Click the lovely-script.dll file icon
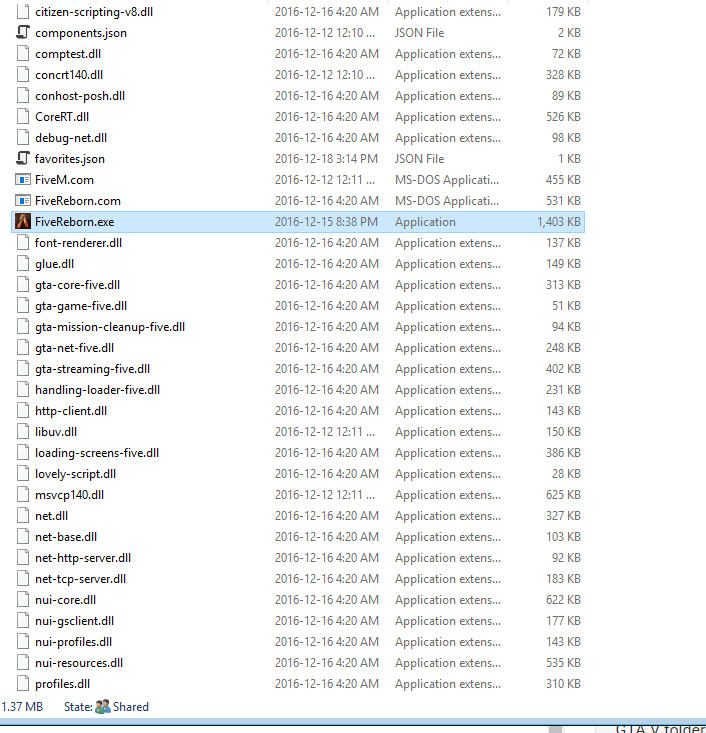706x733 pixels. click(x=23, y=474)
